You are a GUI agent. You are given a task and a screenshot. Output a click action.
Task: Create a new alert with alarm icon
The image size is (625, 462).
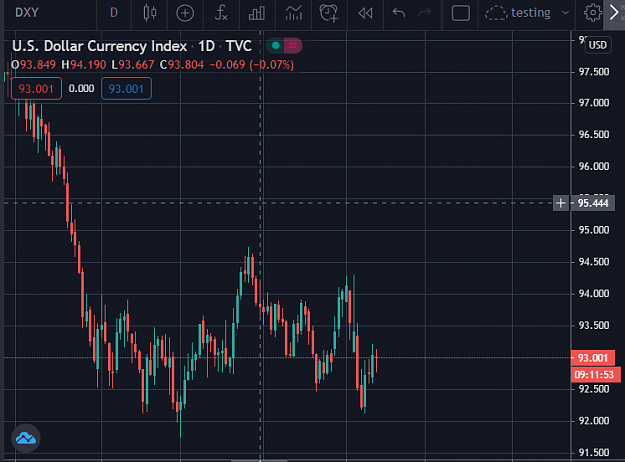click(x=329, y=13)
